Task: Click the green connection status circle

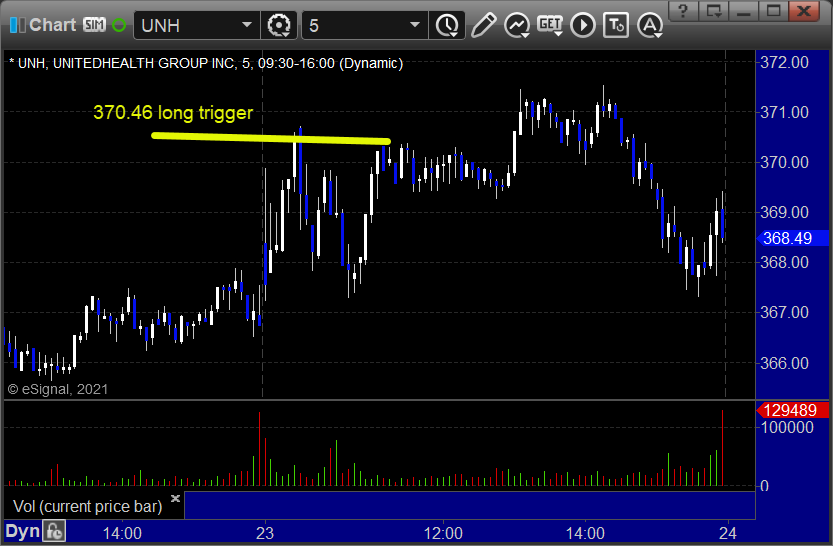Action: (x=120, y=25)
